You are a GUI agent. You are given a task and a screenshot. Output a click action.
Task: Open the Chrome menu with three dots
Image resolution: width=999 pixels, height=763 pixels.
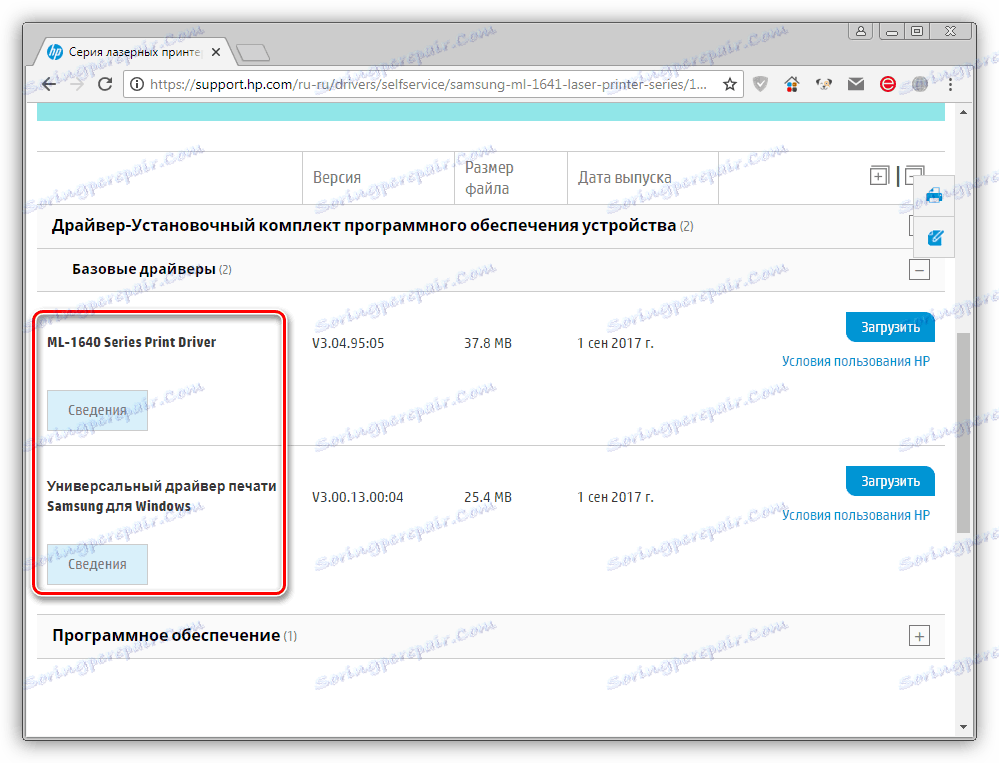click(x=950, y=84)
